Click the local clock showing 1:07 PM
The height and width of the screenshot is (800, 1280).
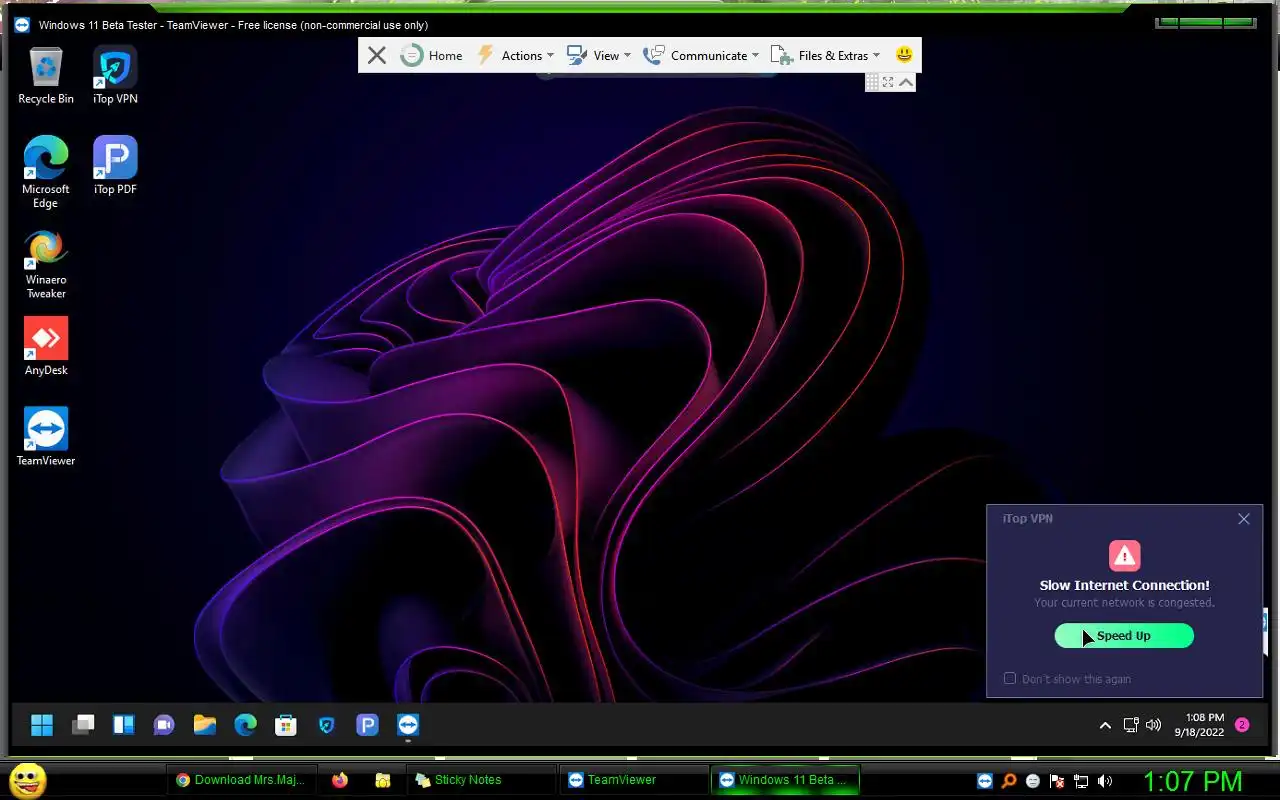pyautogui.click(x=1192, y=781)
